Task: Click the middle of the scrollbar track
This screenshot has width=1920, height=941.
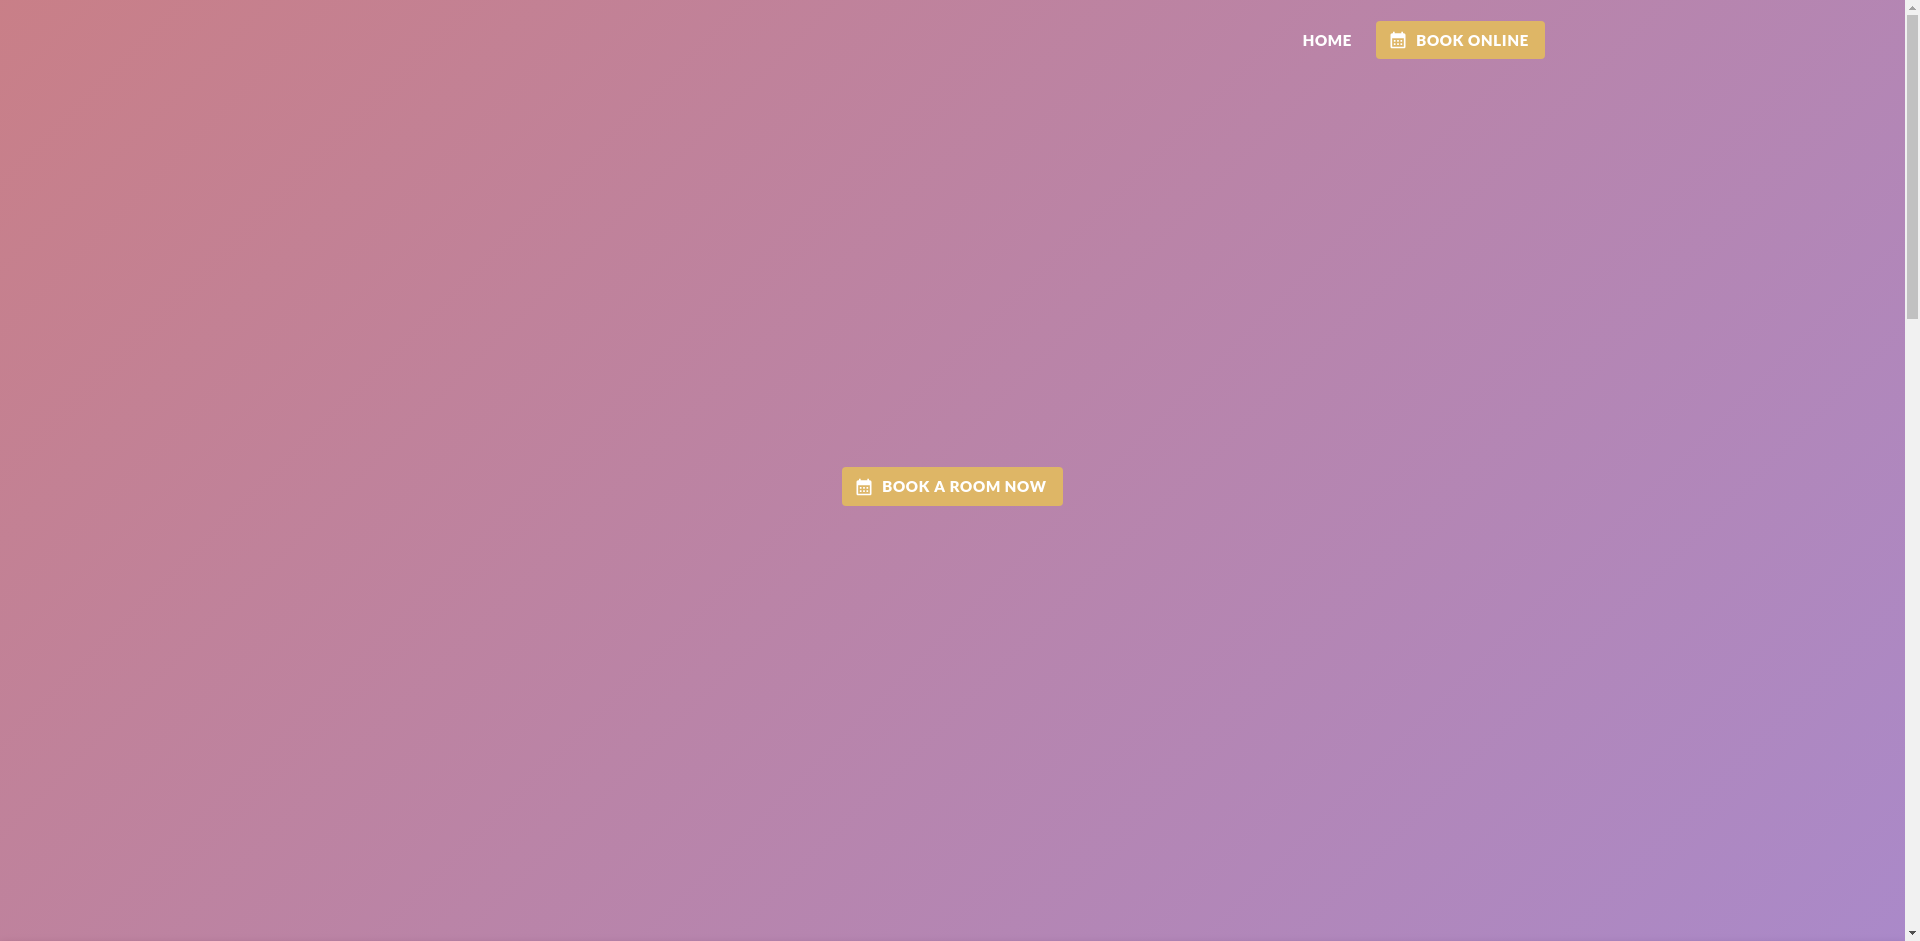Action: [1912, 470]
